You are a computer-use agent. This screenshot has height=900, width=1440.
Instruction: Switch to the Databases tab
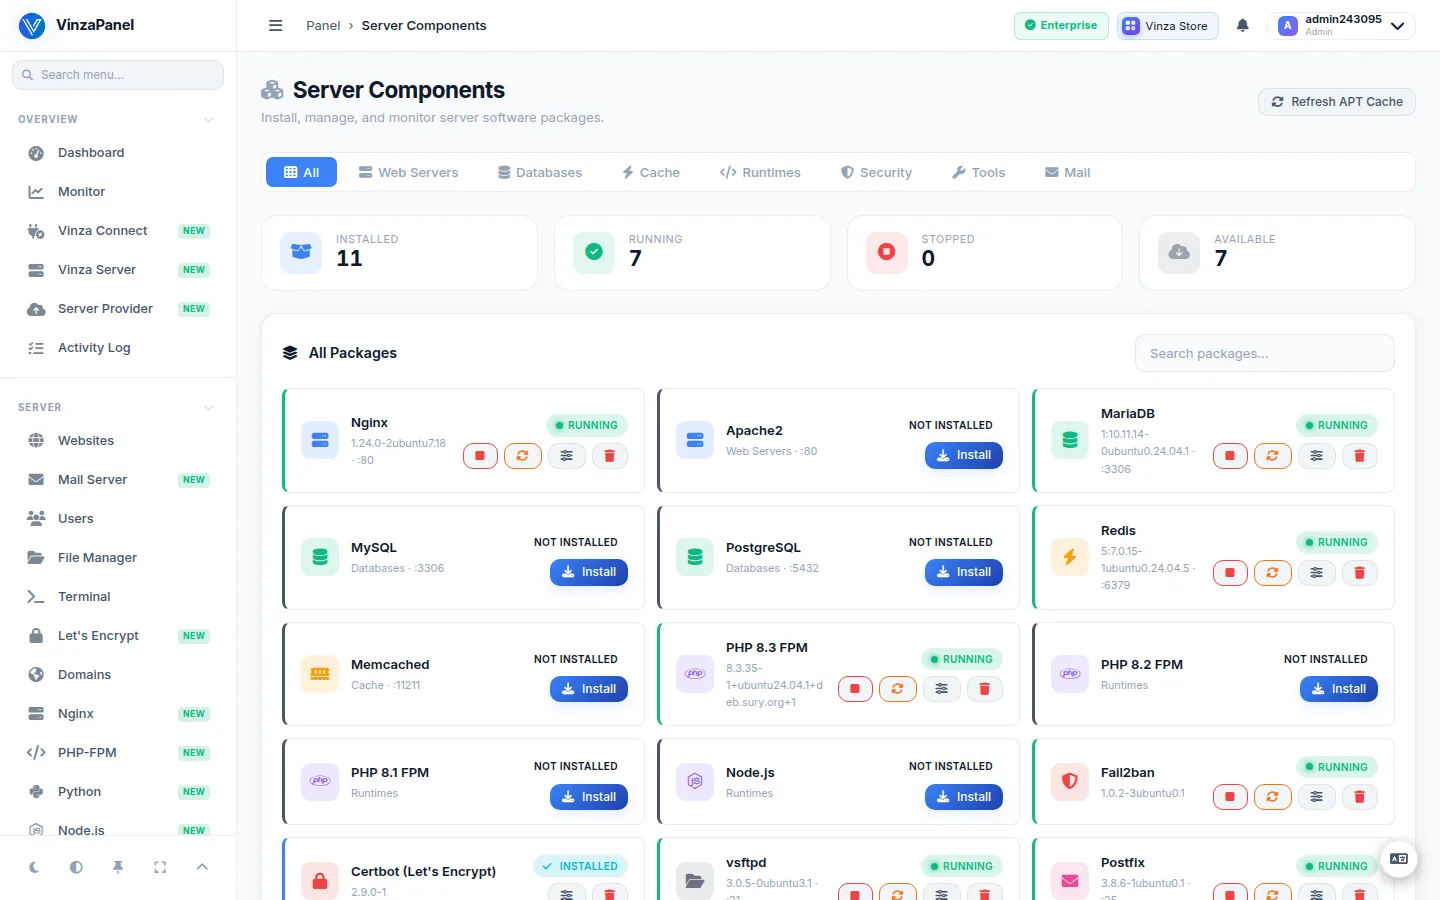click(x=540, y=172)
